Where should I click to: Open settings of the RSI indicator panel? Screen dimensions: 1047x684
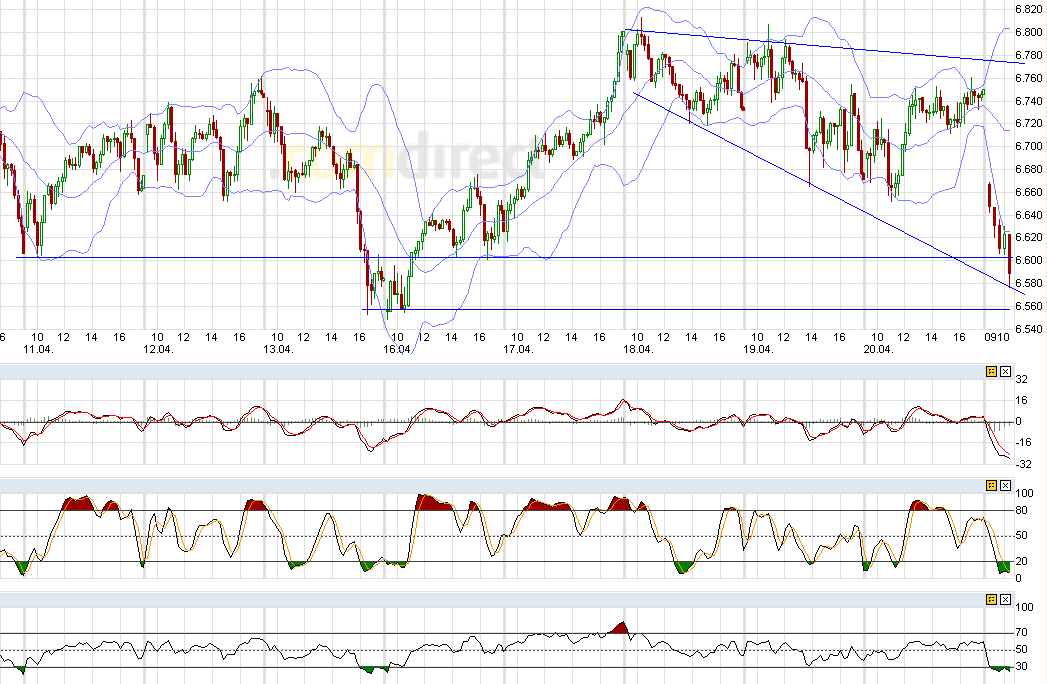pos(992,600)
